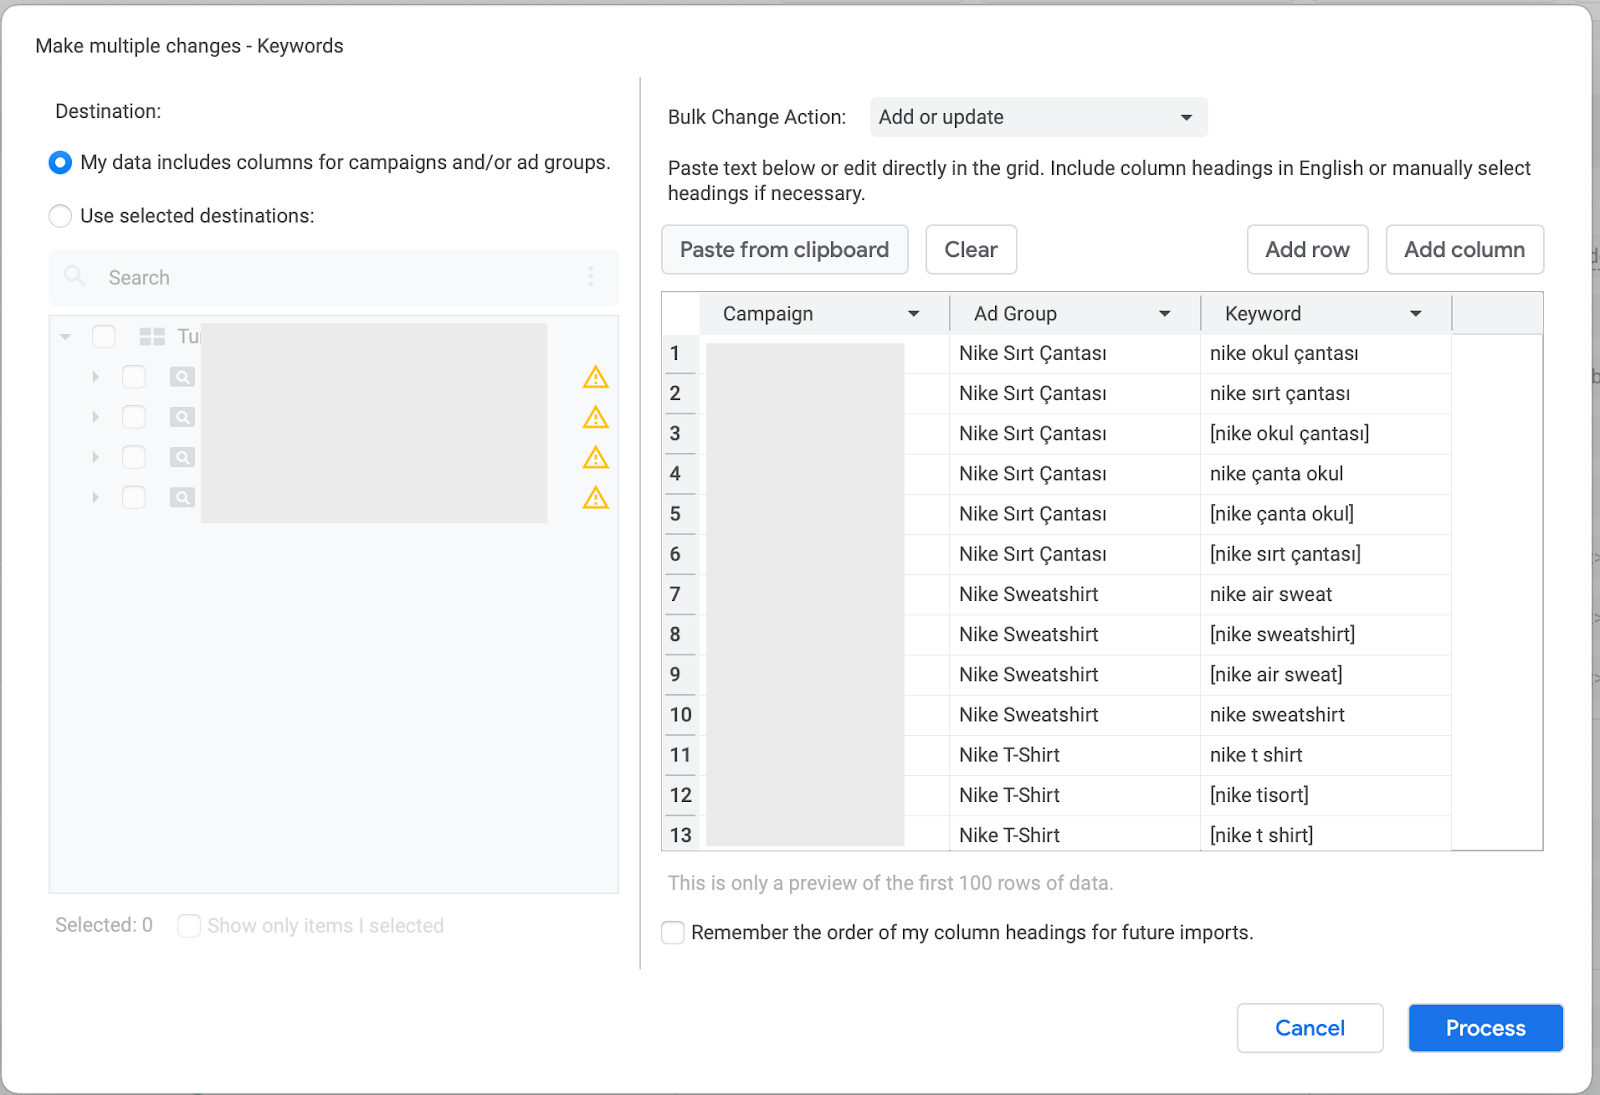1600x1095 pixels.
Task: Click keyword cell 'nike okul çantası' in row 1
Action: (x=1325, y=354)
